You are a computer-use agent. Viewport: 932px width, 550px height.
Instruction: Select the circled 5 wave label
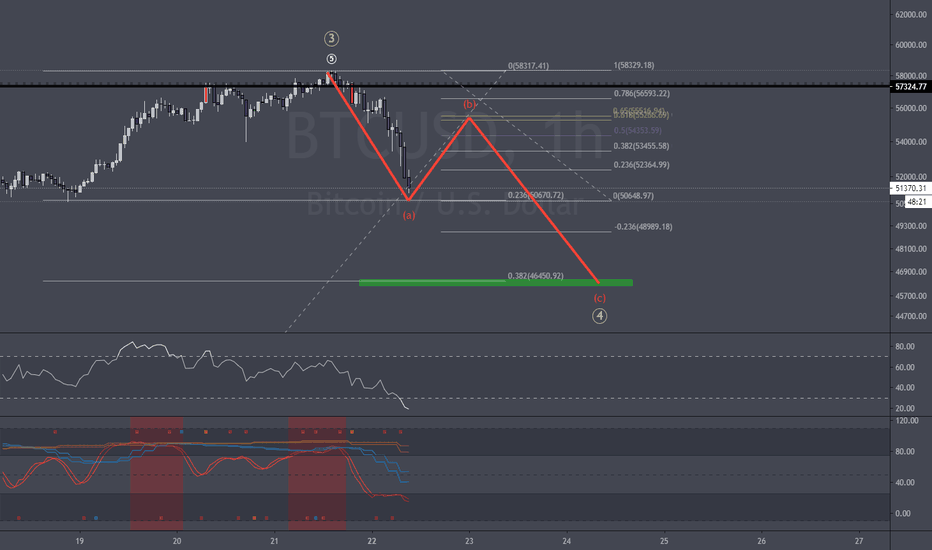[331, 59]
